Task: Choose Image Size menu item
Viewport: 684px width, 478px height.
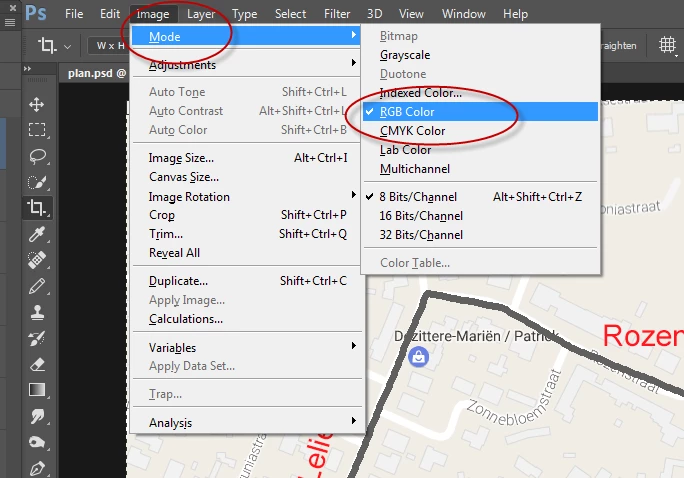Action: [248, 158]
